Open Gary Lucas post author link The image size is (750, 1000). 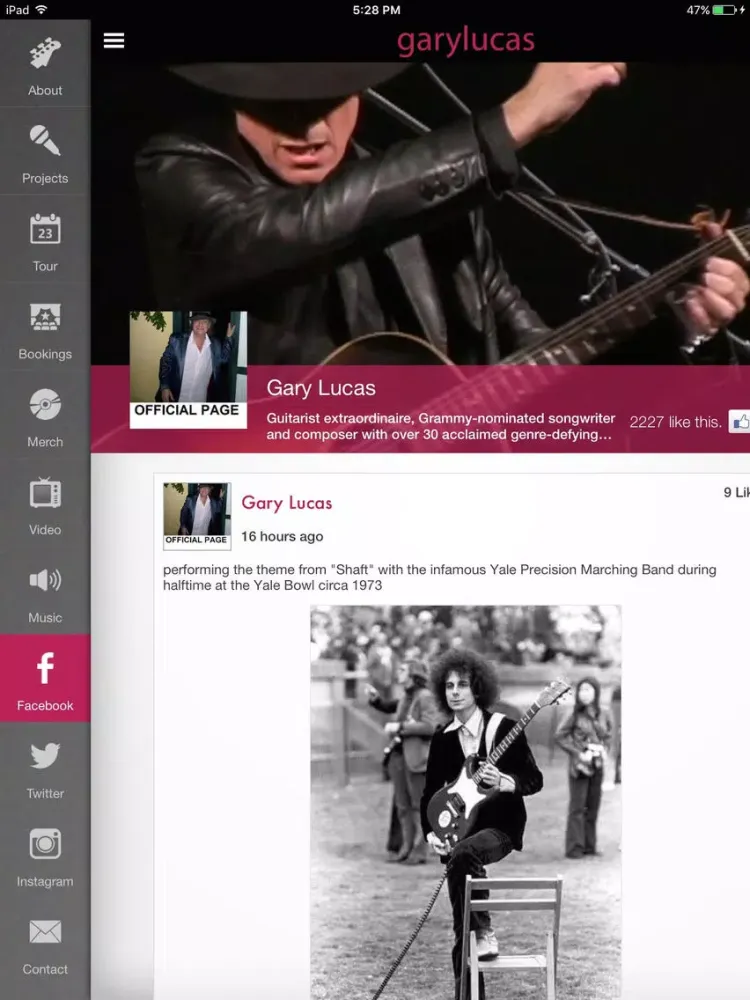[287, 503]
